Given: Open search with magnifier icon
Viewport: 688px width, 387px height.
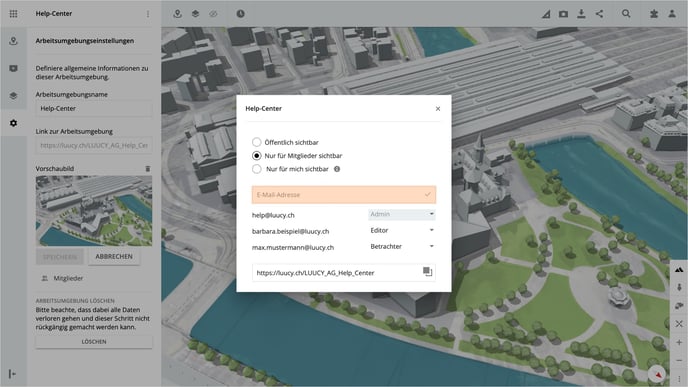Looking at the screenshot, I should click(626, 14).
